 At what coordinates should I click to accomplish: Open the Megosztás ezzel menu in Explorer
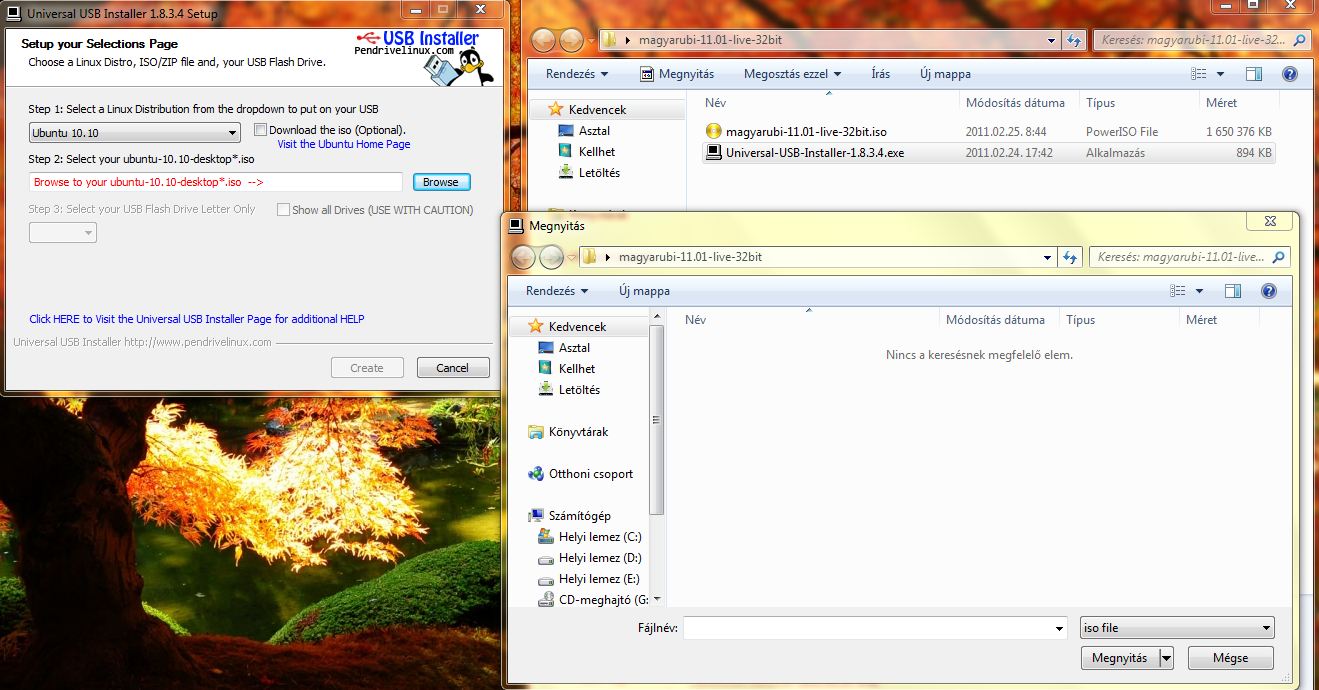tap(792, 74)
